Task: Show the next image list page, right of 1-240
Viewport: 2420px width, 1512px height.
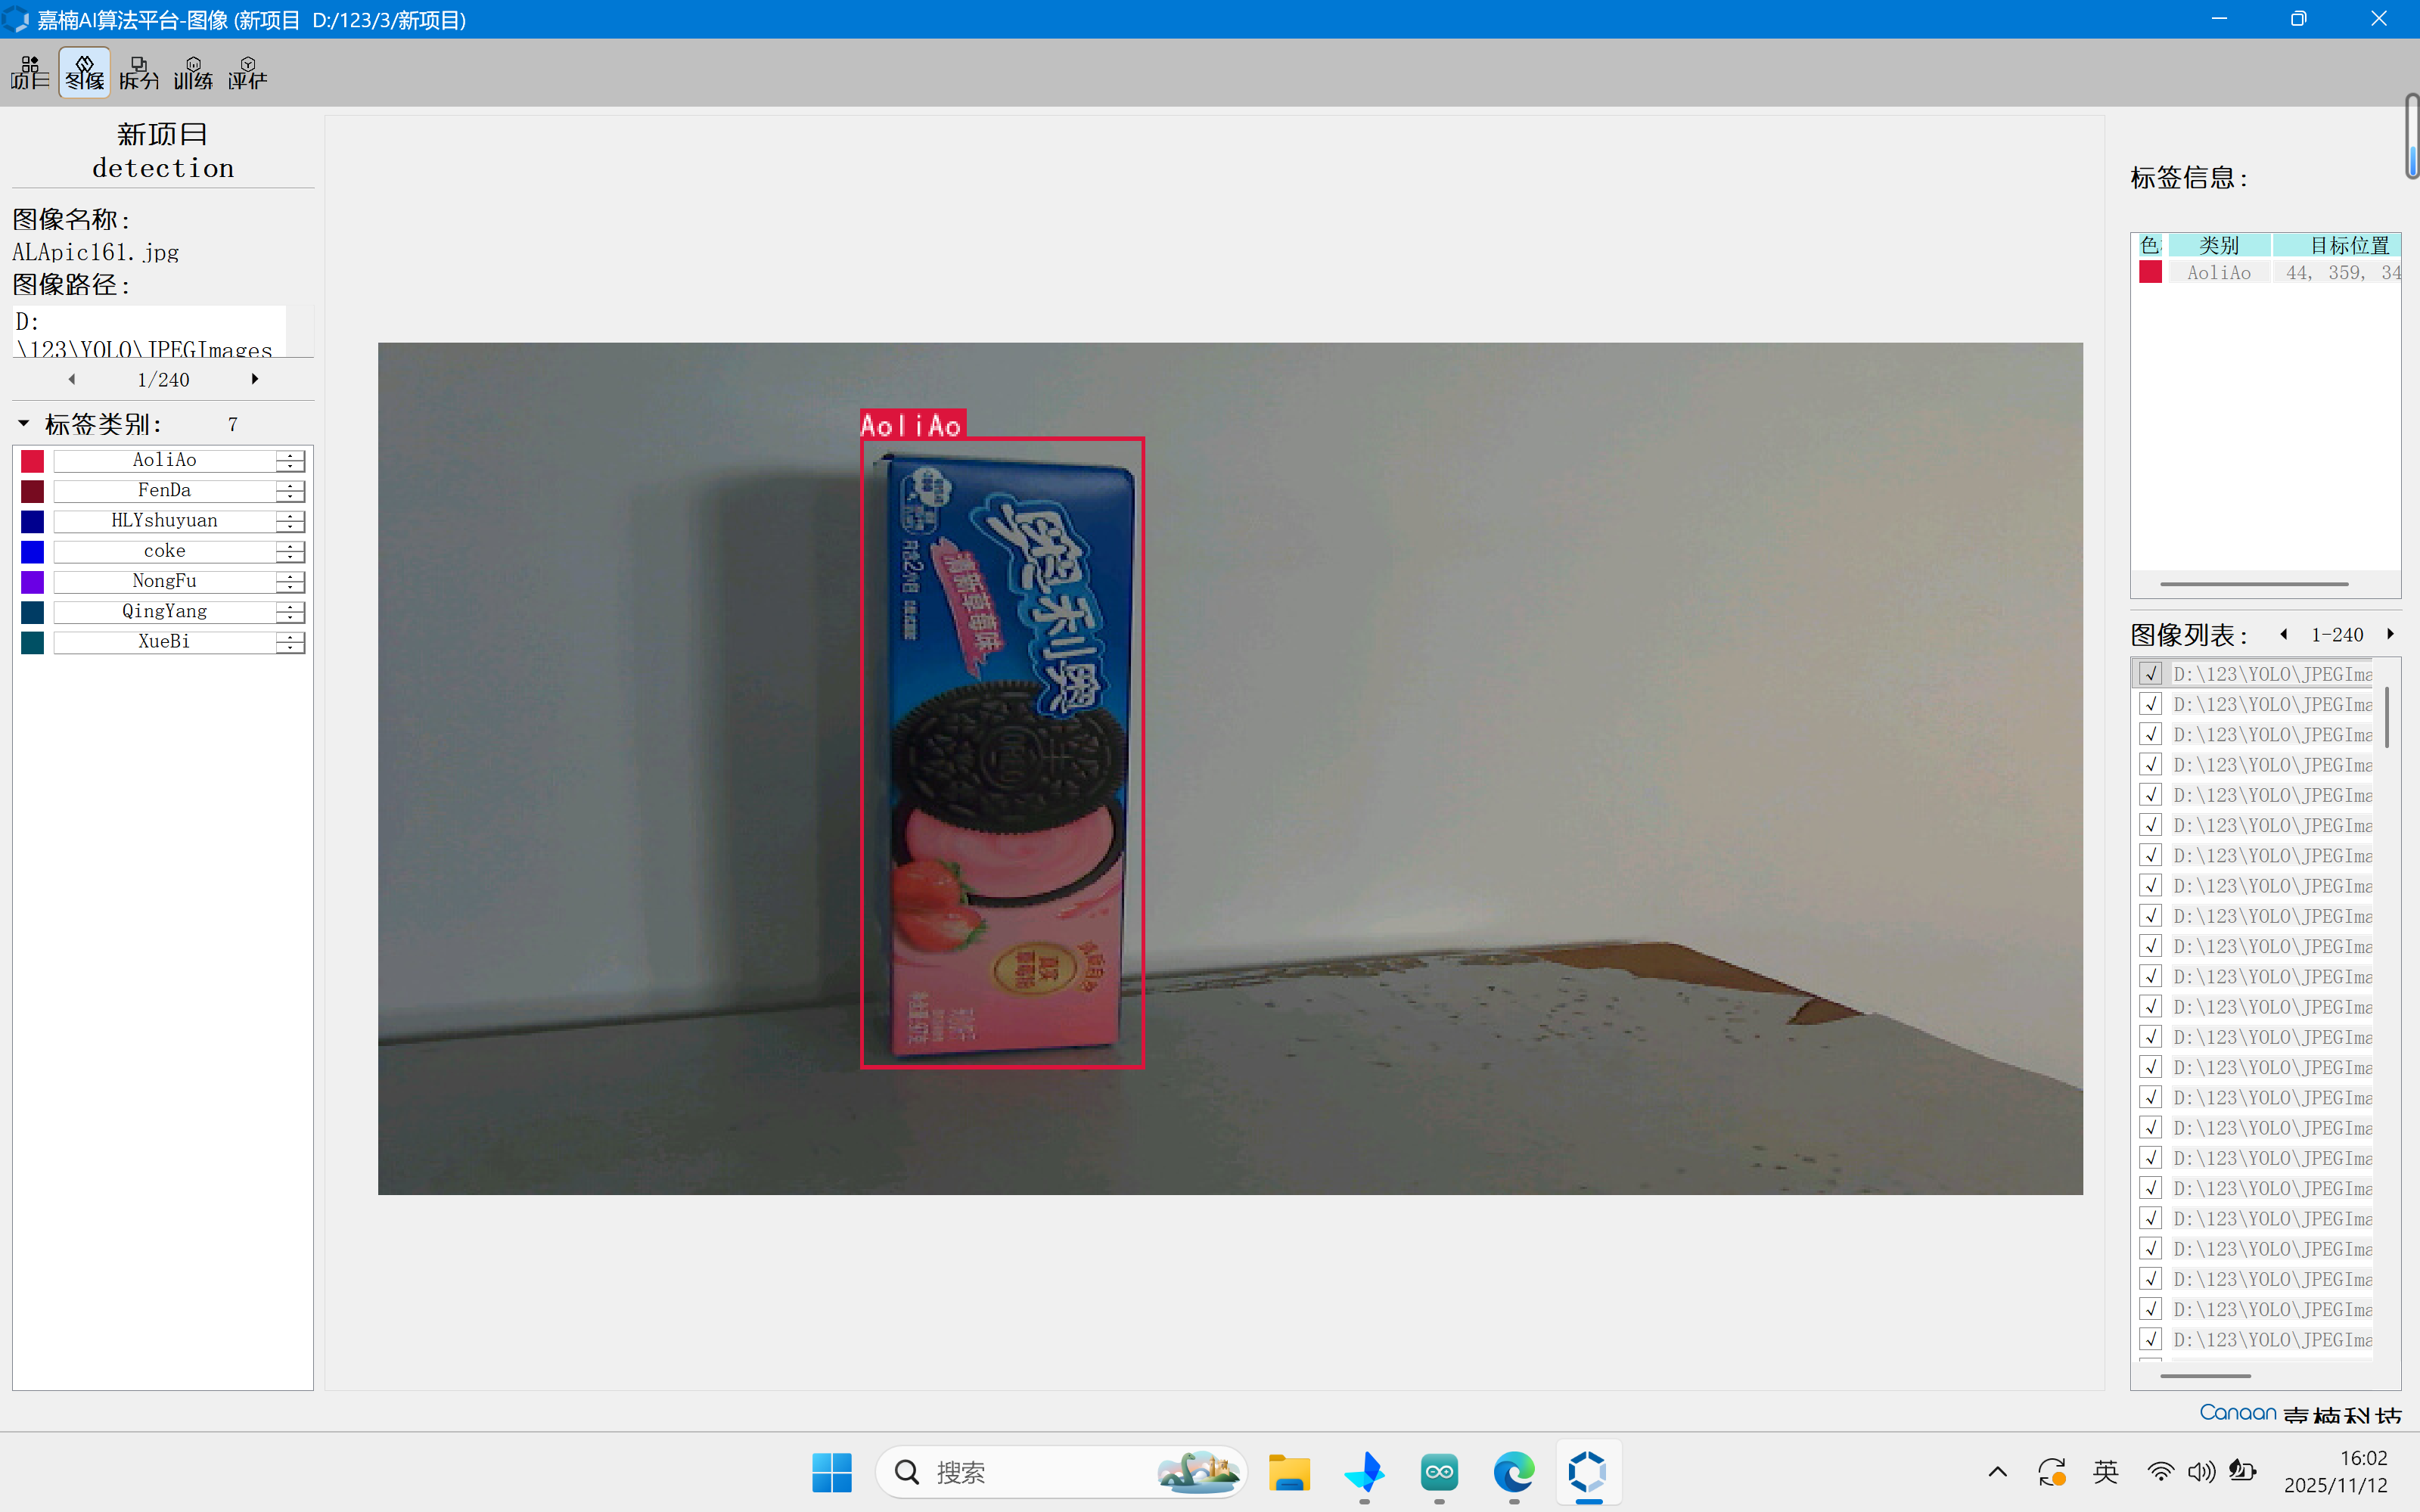Action: tap(2391, 634)
